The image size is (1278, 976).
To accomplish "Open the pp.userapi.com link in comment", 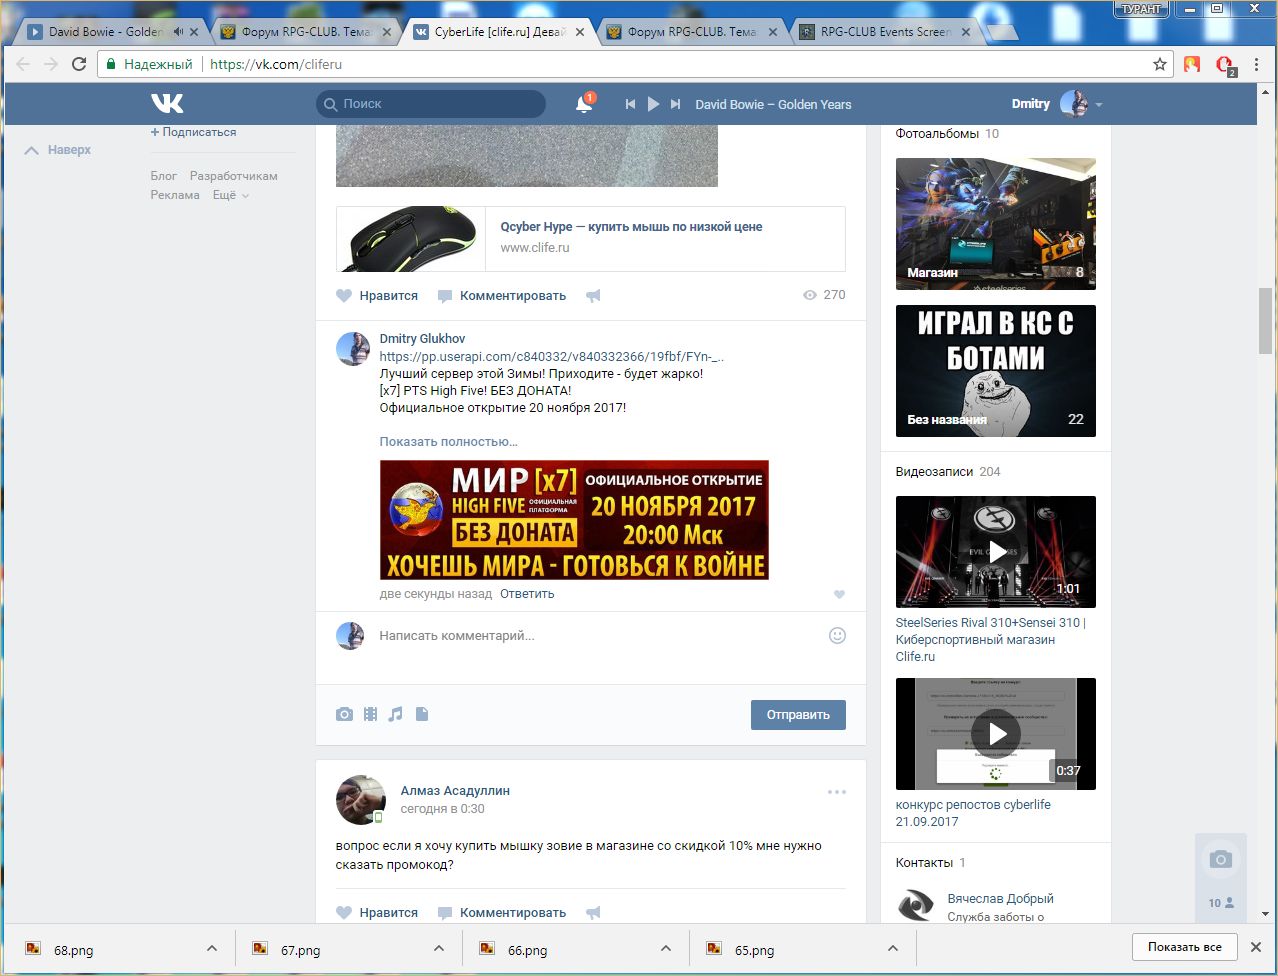I will pos(552,356).
